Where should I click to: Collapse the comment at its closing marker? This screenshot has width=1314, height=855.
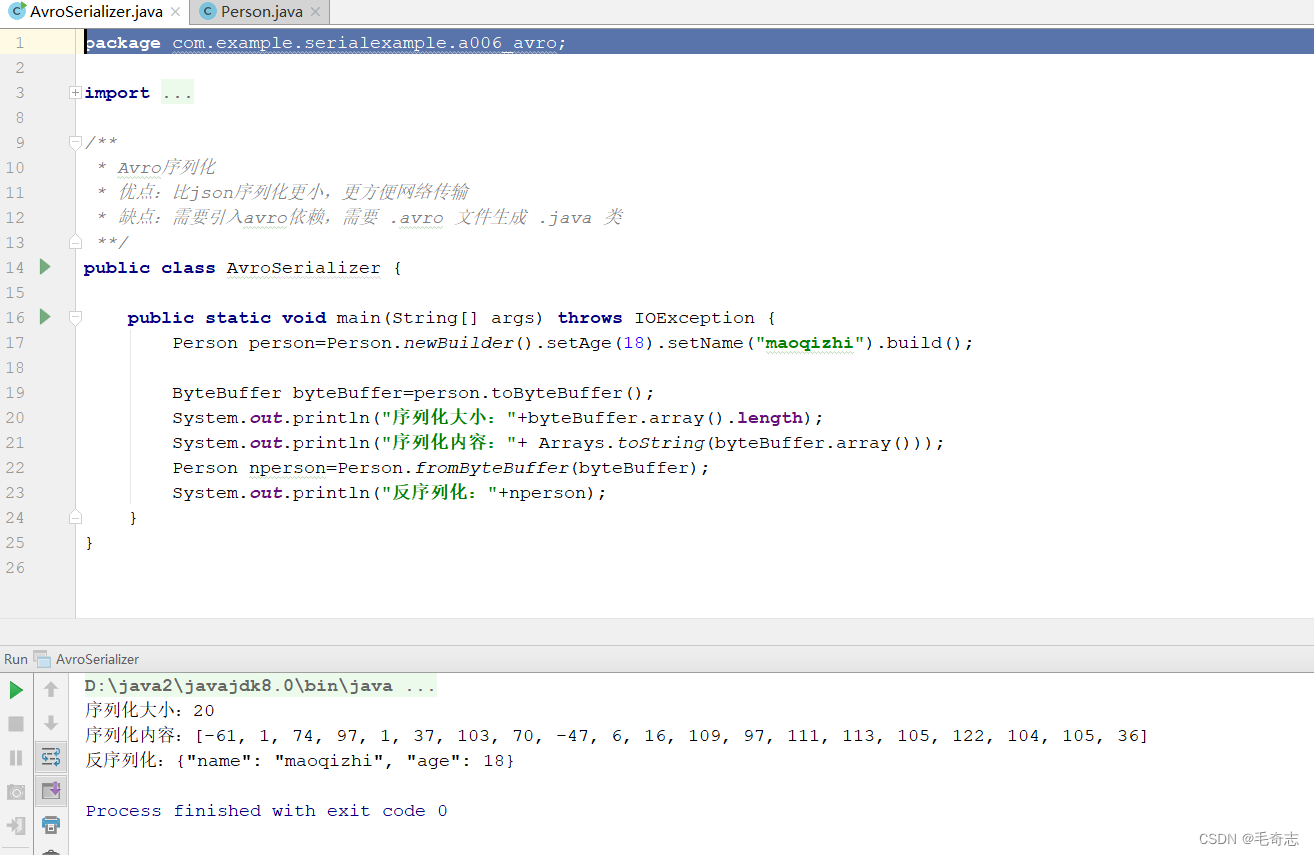coord(76,242)
